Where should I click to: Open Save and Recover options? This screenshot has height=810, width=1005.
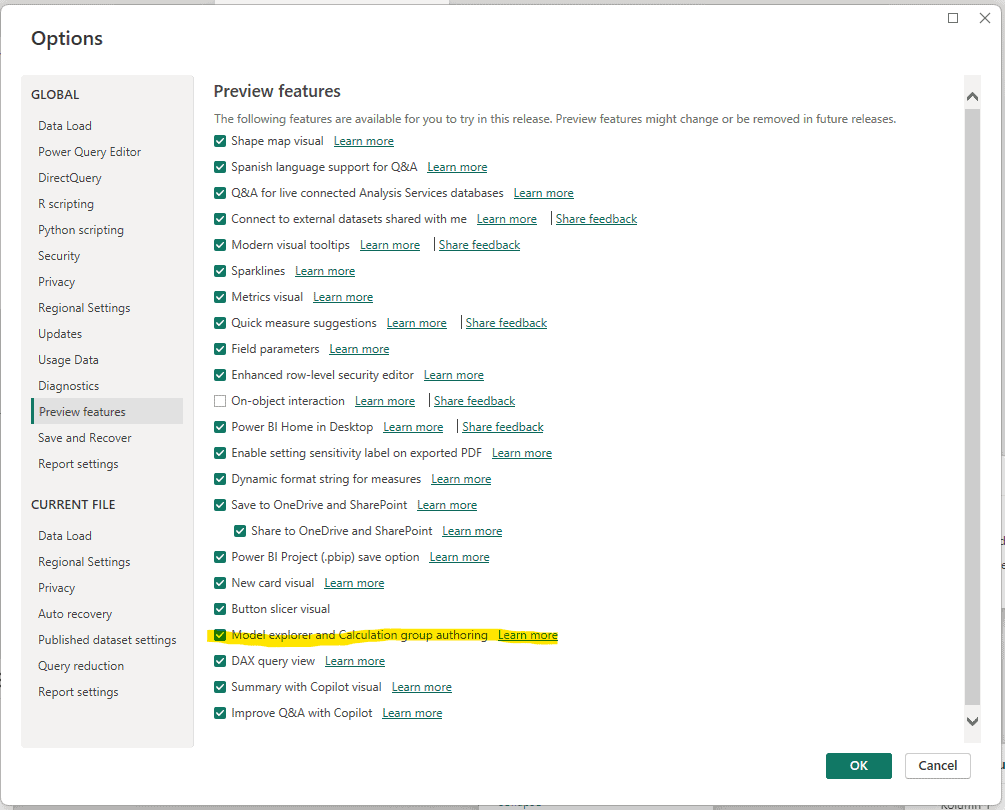point(85,438)
